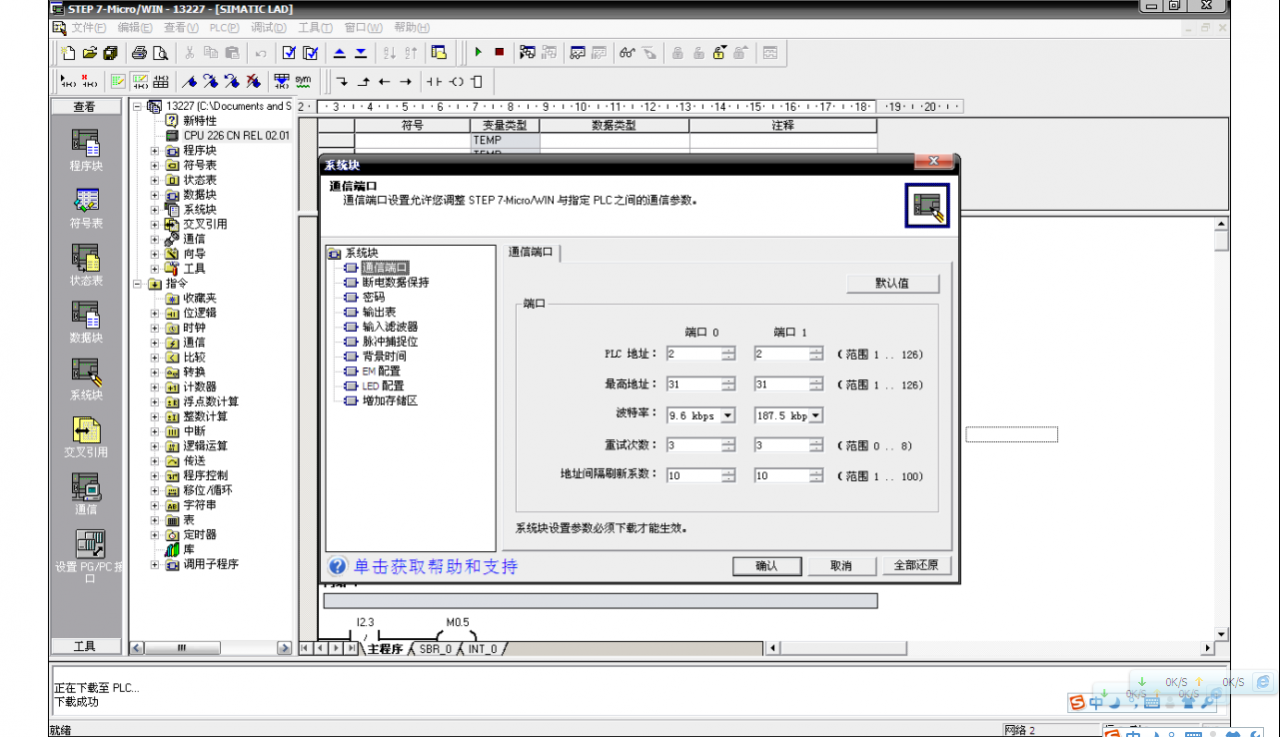Select 增加存储区 in the 系统块 tree
The height and width of the screenshot is (737, 1280).
coord(390,400)
